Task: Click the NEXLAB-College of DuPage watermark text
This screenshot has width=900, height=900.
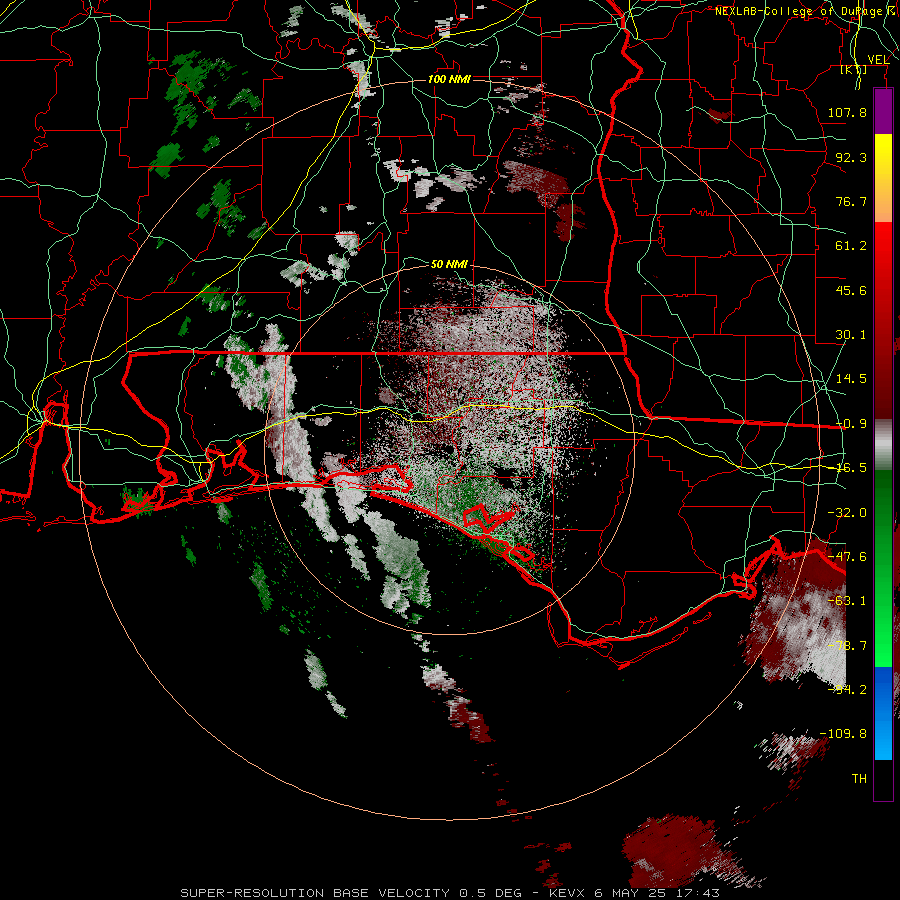Action: (804, 11)
